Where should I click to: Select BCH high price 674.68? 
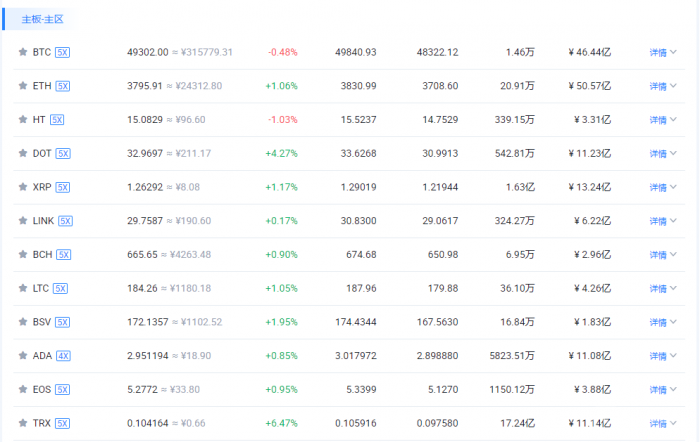[361, 254]
